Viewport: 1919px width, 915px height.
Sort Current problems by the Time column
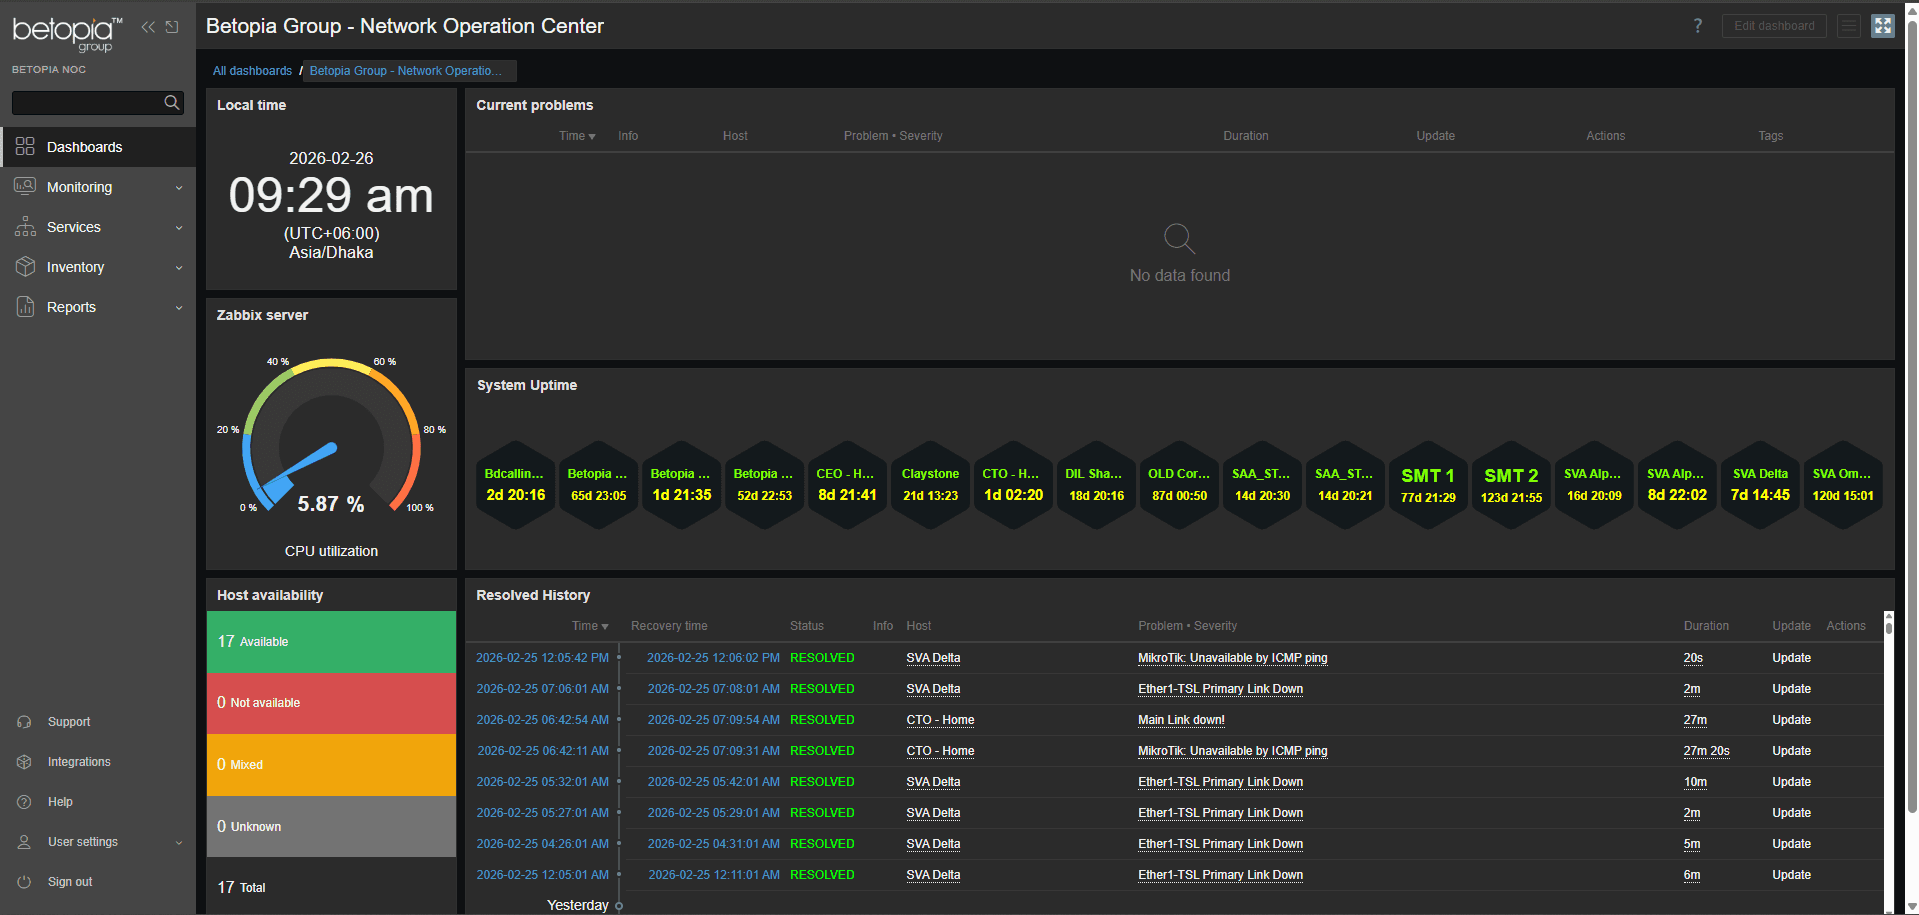tap(577, 136)
